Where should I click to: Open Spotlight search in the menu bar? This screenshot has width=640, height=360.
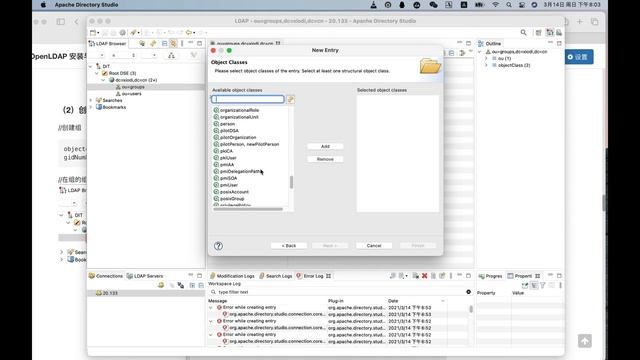click(x=509, y=5)
